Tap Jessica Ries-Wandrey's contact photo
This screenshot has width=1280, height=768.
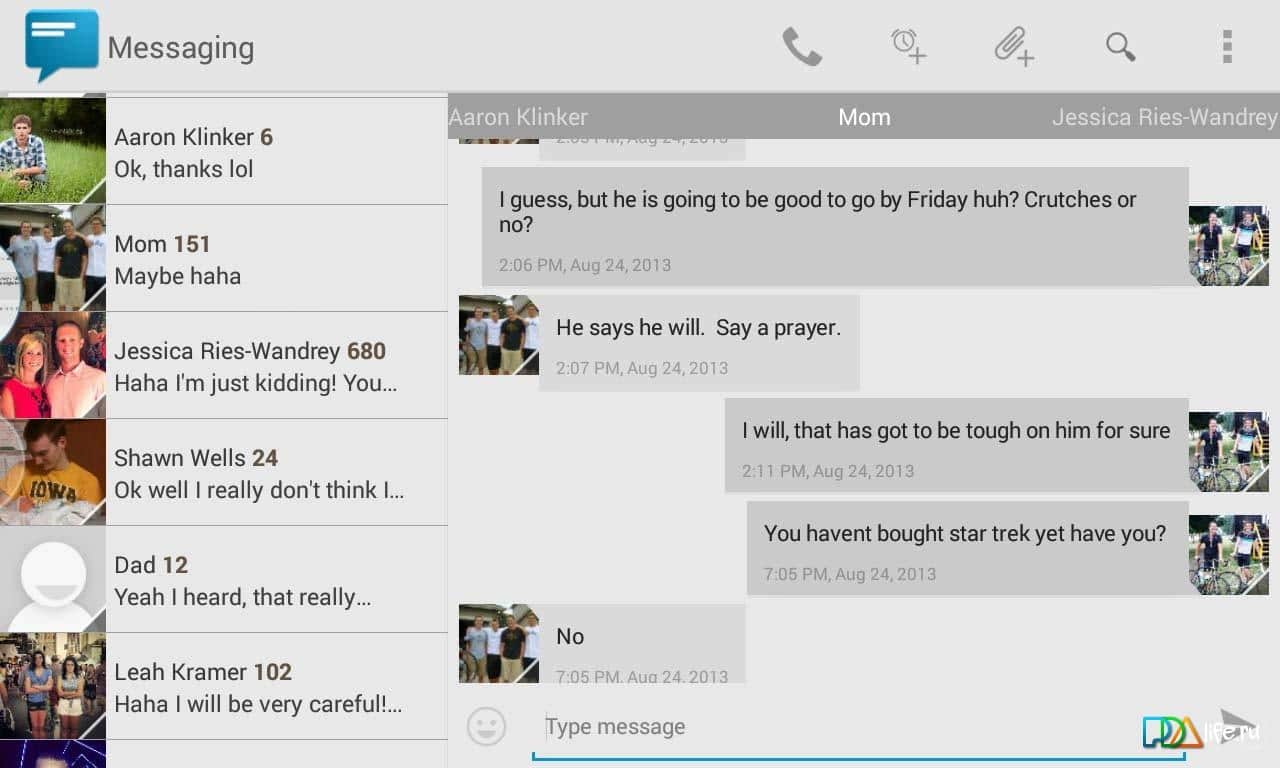(52, 365)
